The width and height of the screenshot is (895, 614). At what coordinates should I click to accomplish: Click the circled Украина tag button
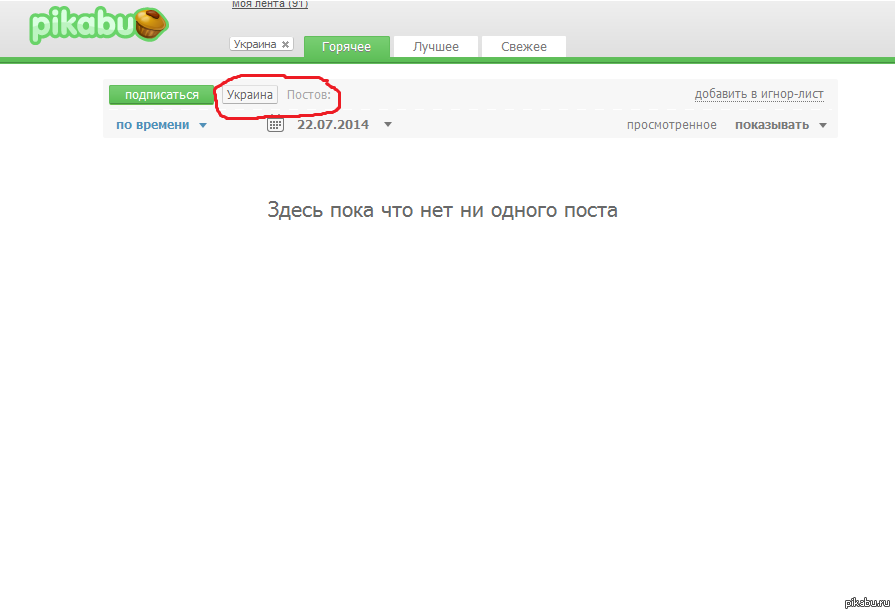point(250,95)
